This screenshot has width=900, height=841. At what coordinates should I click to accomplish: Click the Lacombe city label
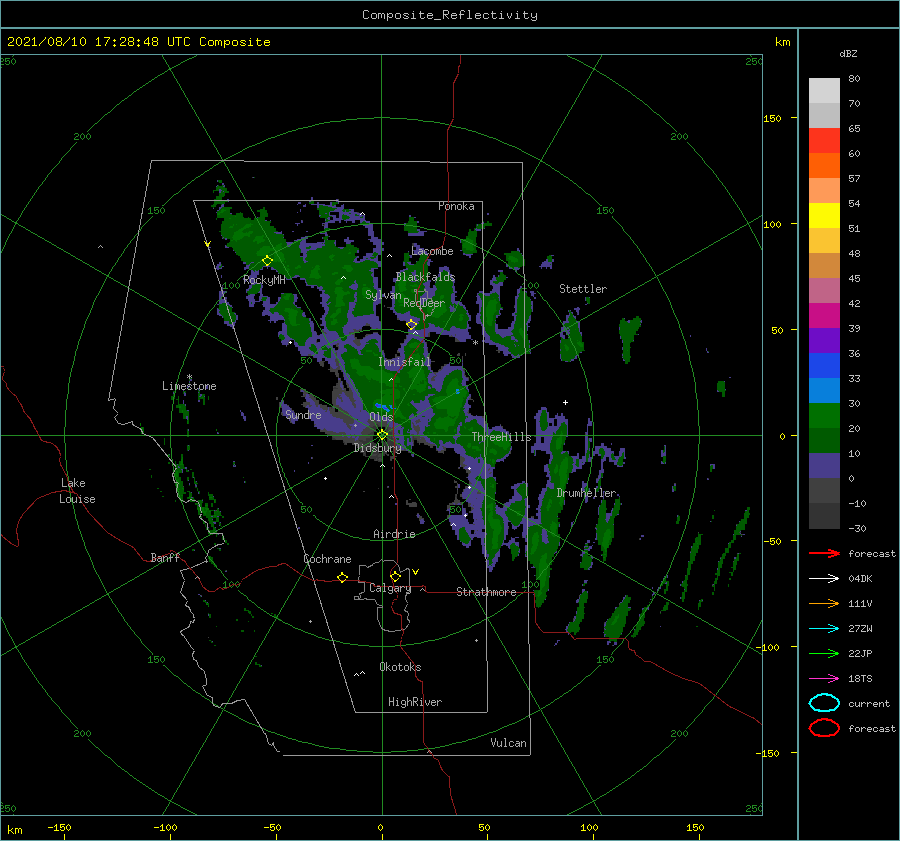[432, 251]
